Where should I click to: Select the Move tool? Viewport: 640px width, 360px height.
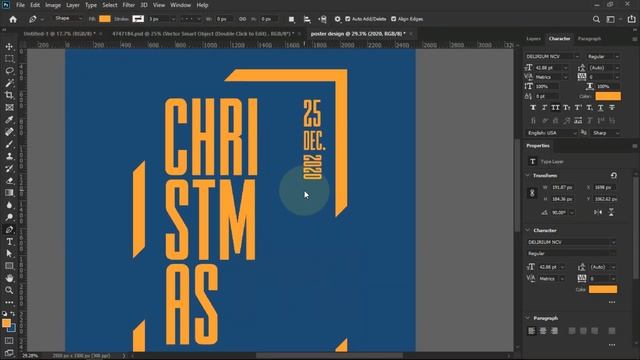pyautogui.click(x=9, y=47)
